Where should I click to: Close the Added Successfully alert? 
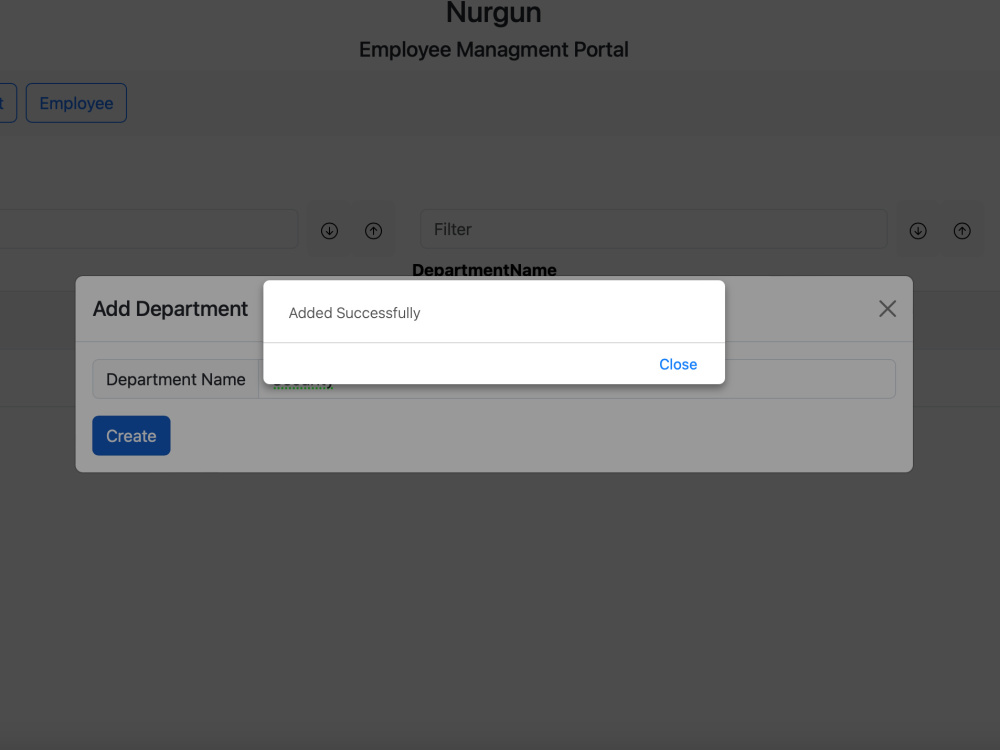point(678,364)
